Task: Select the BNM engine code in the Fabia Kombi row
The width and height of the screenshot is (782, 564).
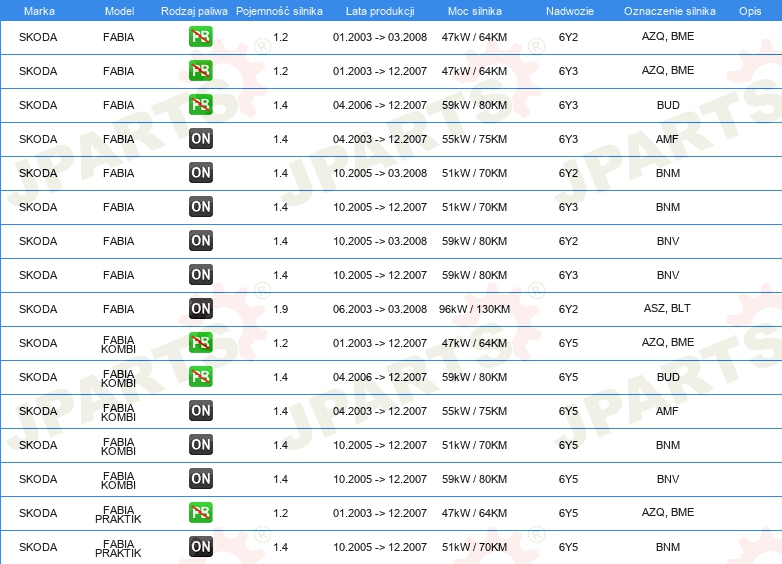Action: click(668, 445)
